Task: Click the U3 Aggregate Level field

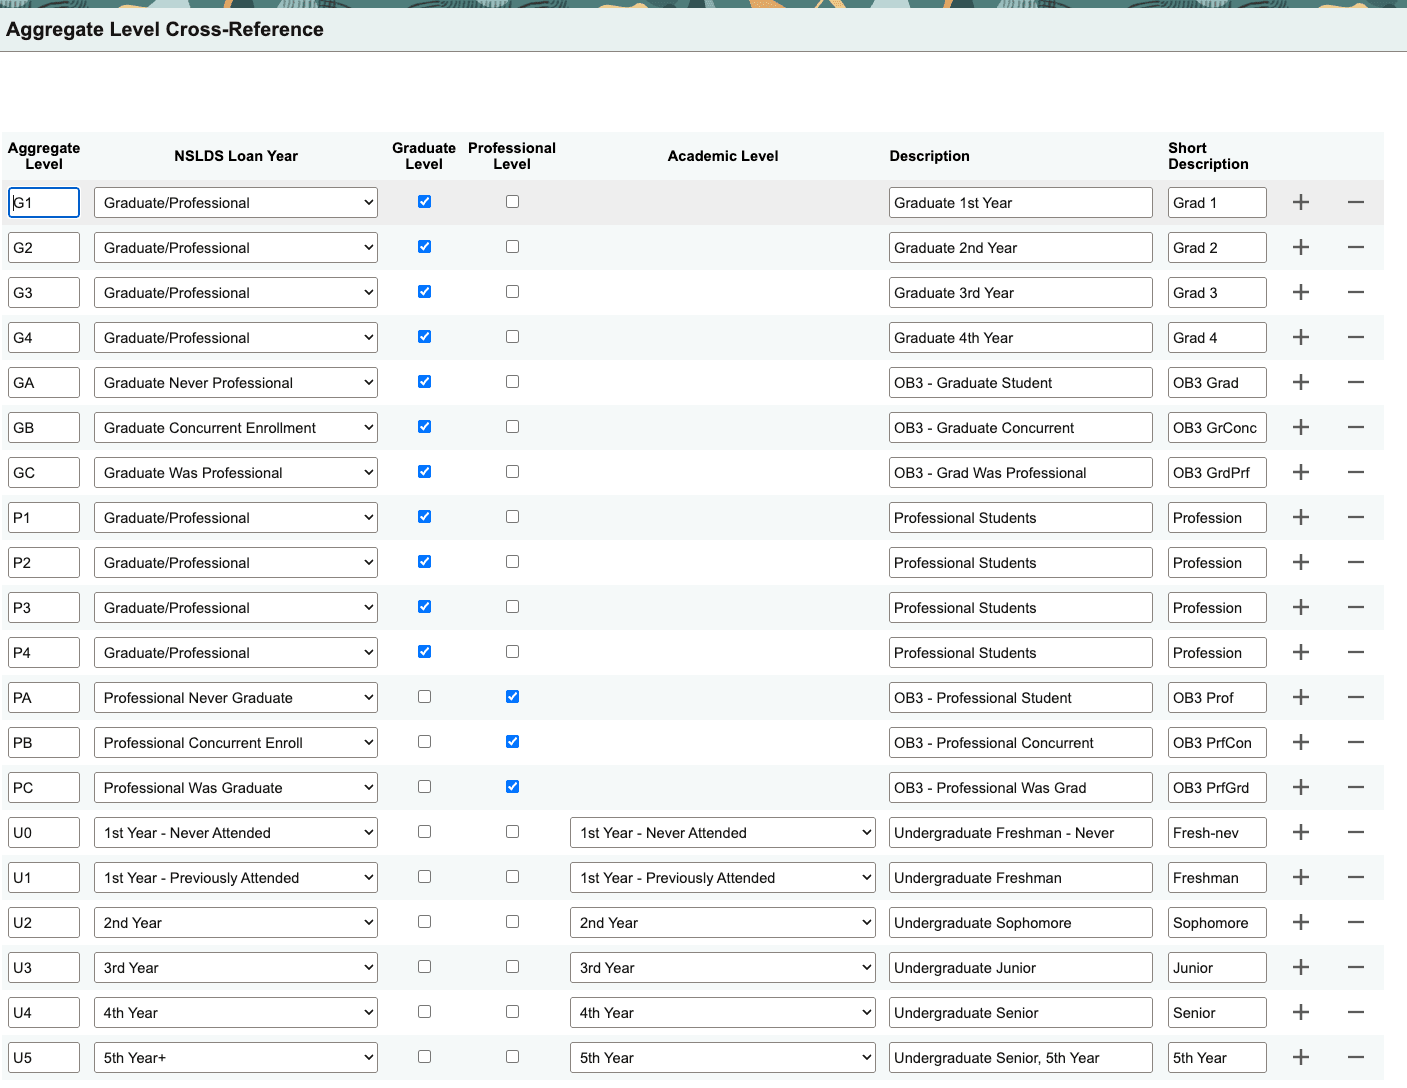Action: click(44, 967)
